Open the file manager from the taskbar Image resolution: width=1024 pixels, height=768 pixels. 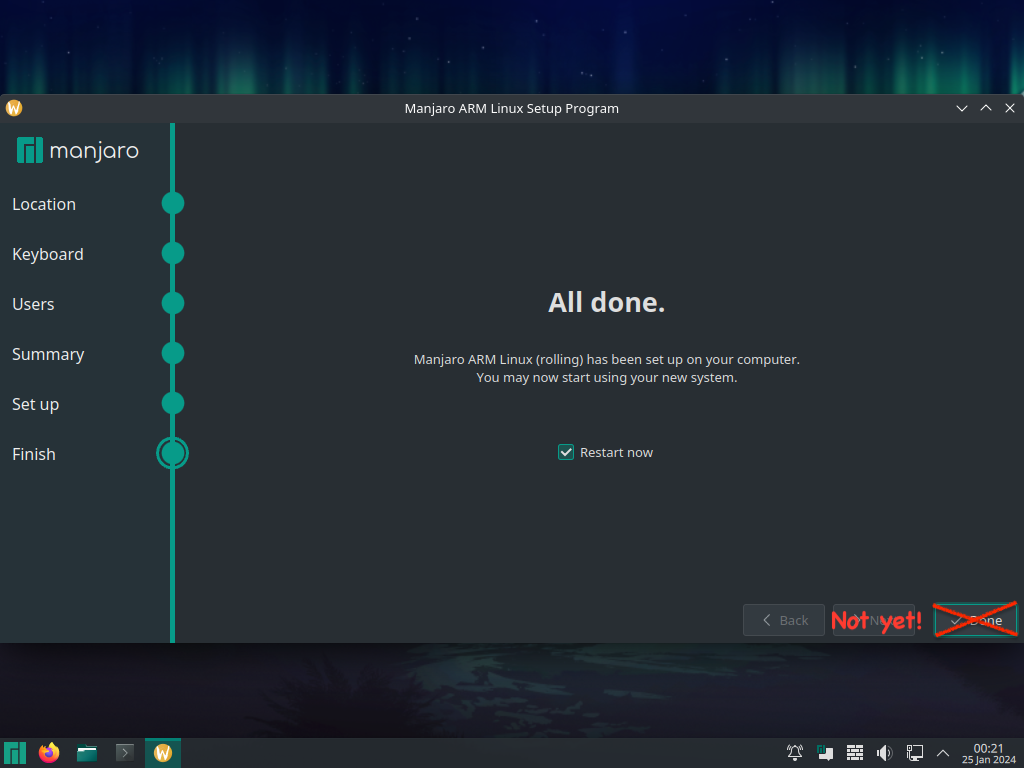pyautogui.click(x=87, y=753)
